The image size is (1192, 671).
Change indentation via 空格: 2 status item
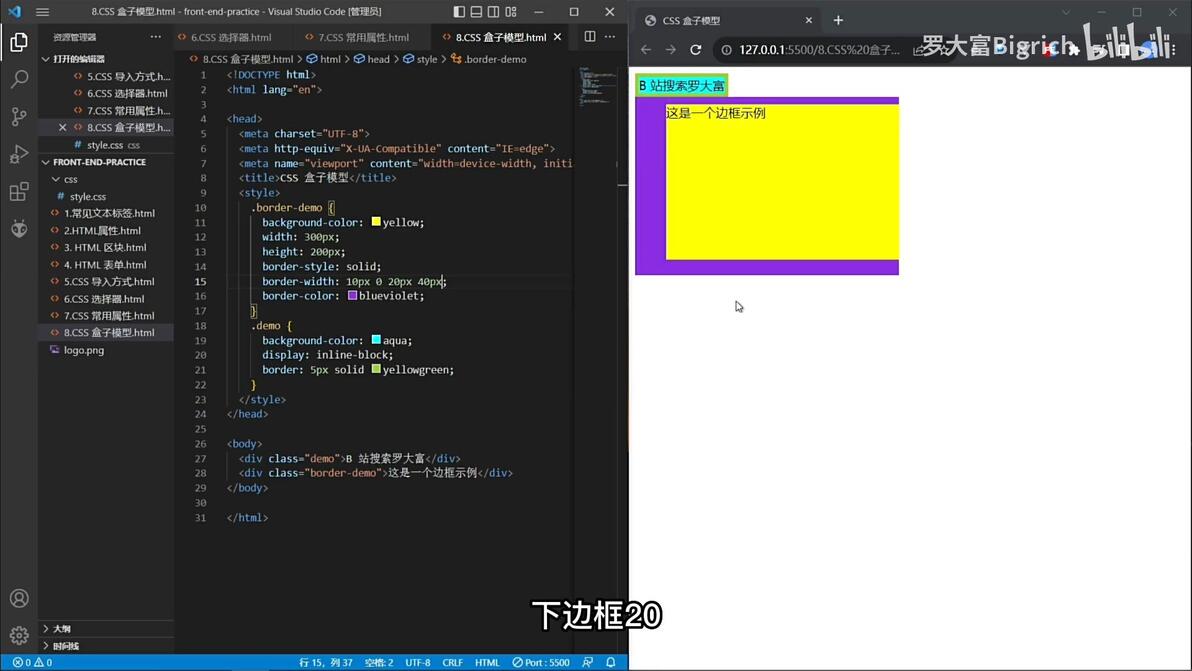pyautogui.click(x=379, y=663)
